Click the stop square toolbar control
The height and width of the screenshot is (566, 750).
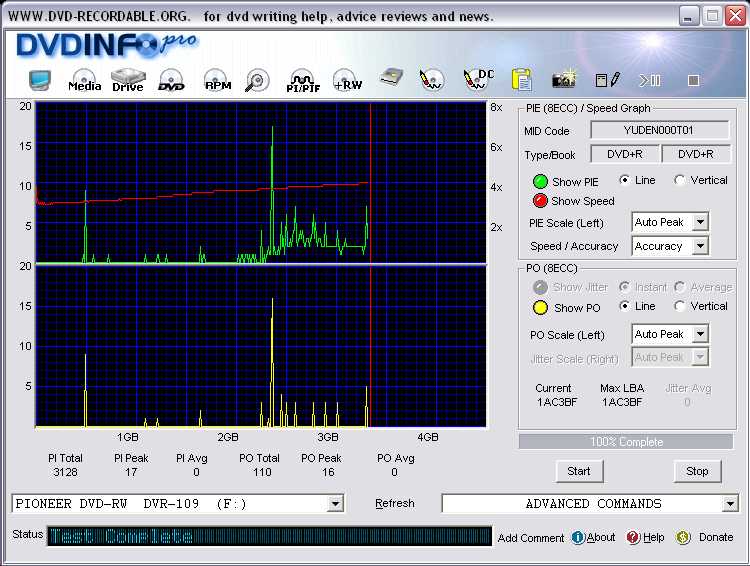(x=694, y=80)
